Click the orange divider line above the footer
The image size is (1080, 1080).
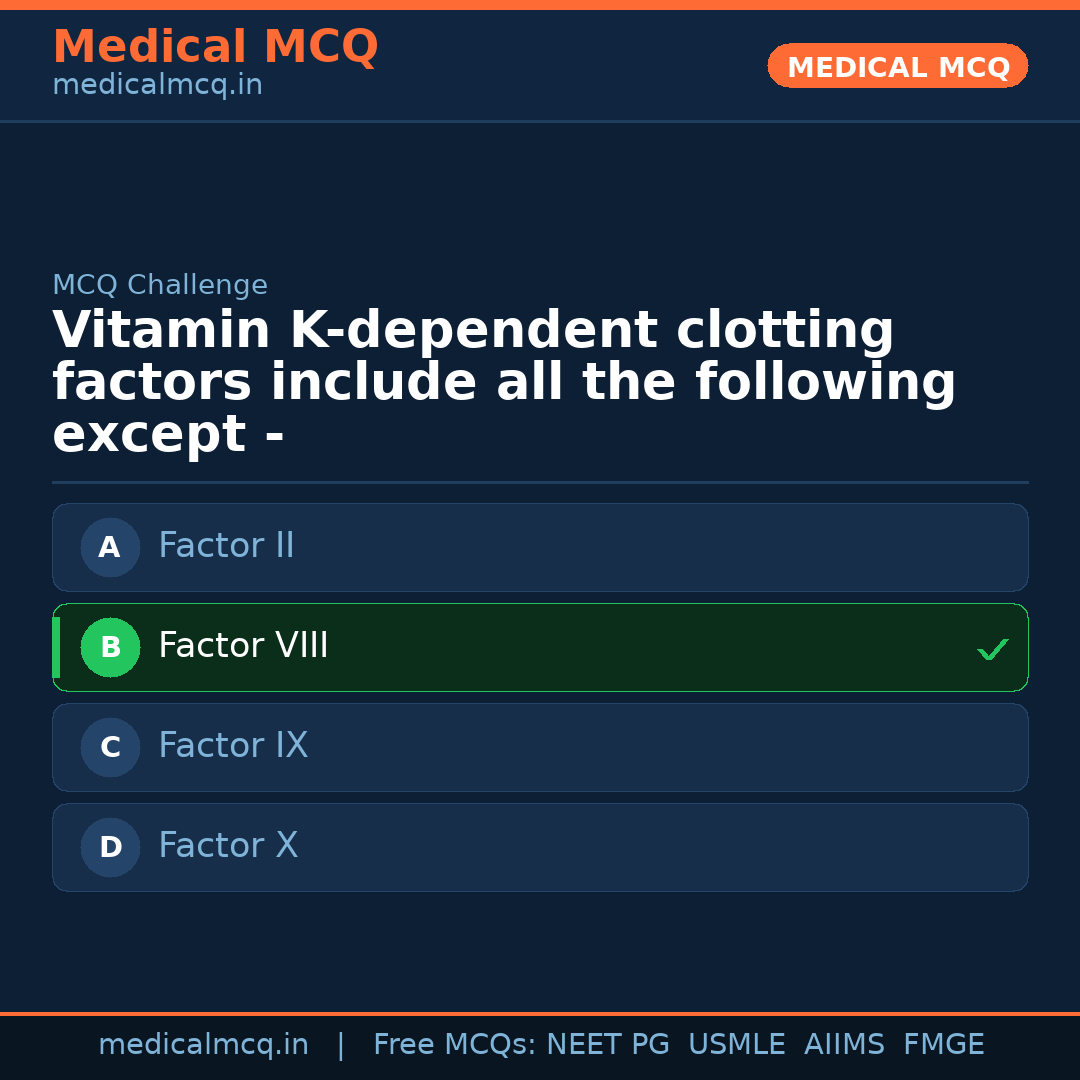pos(540,1012)
